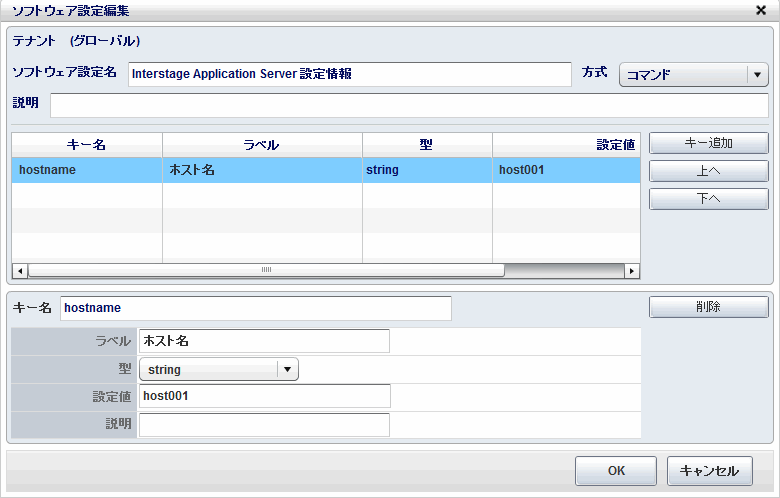Click the ラベル field containing ホスト名
This screenshot has width=780, height=498.
click(x=264, y=342)
